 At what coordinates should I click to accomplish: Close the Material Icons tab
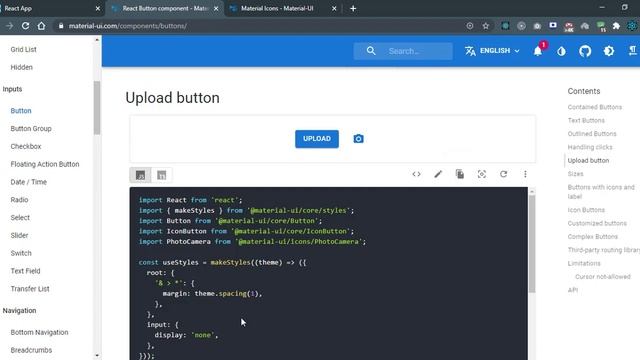tap(334, 8)
